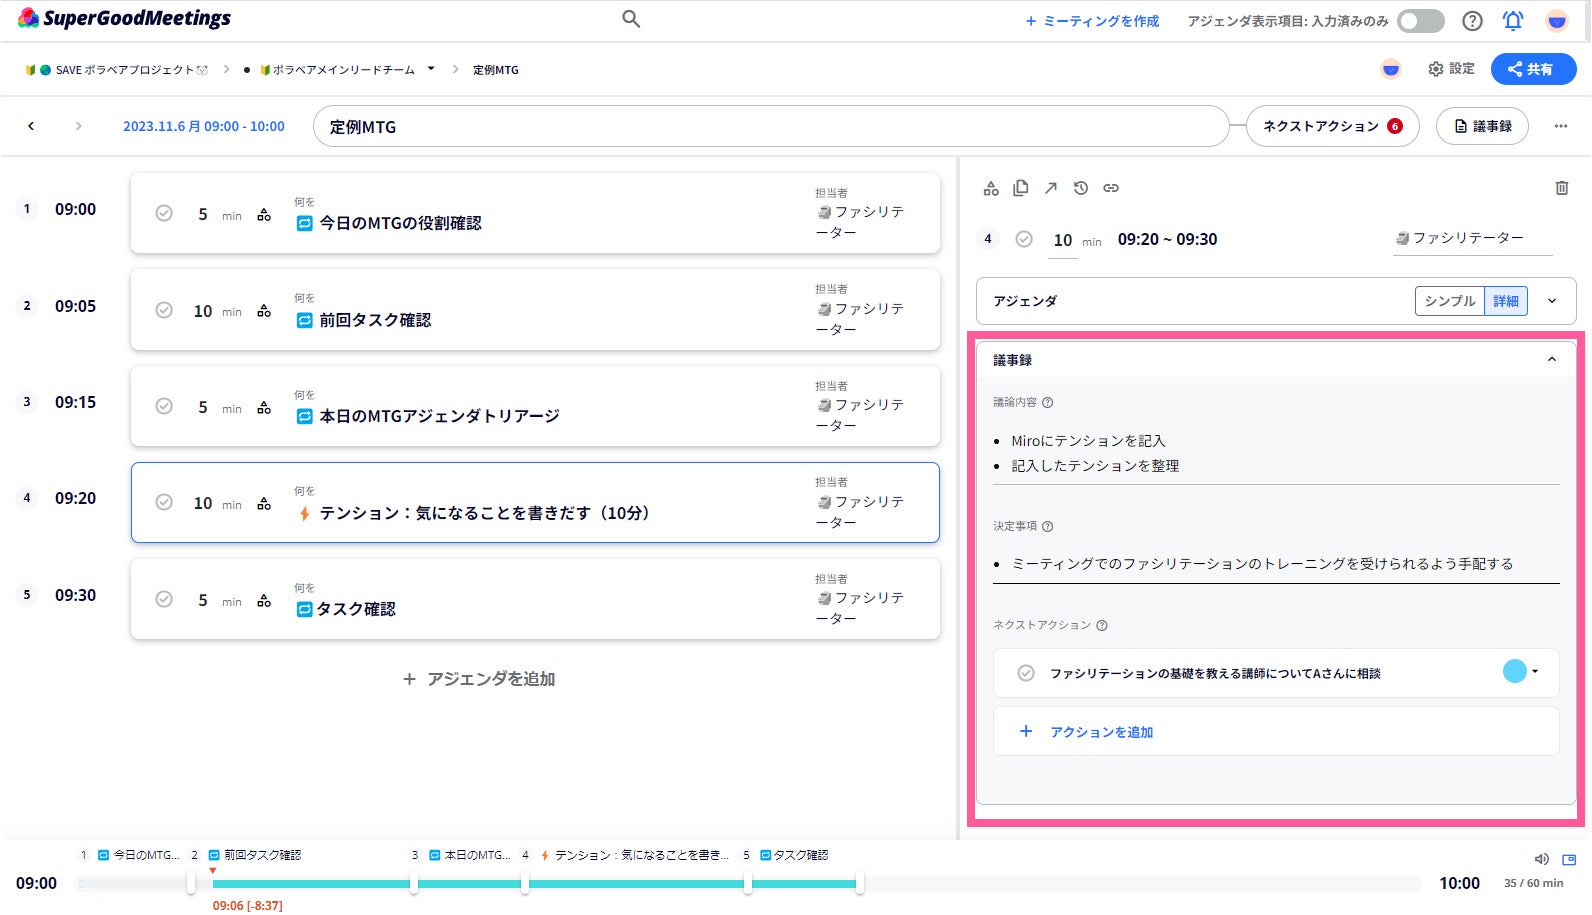The width and height of the screenshot is (1592, 915).
Task: Delete the agenda with the trash icon
Action: point(1561,188)
